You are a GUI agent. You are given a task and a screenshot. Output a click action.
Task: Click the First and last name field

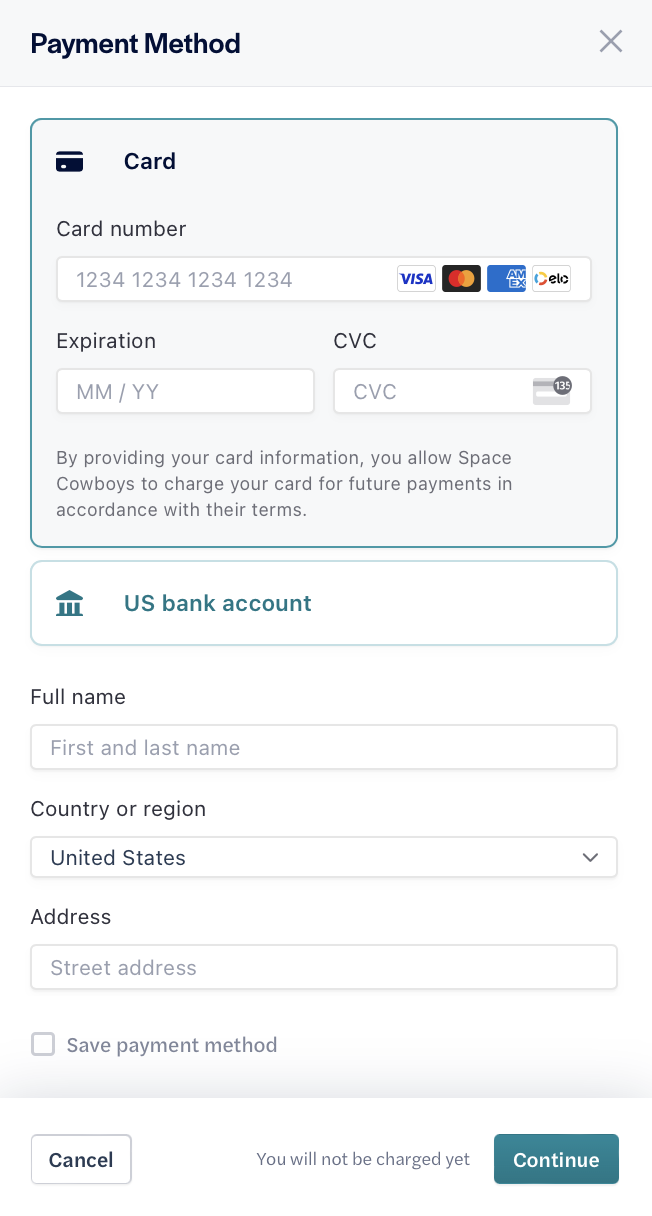click(x=324, y=747)
